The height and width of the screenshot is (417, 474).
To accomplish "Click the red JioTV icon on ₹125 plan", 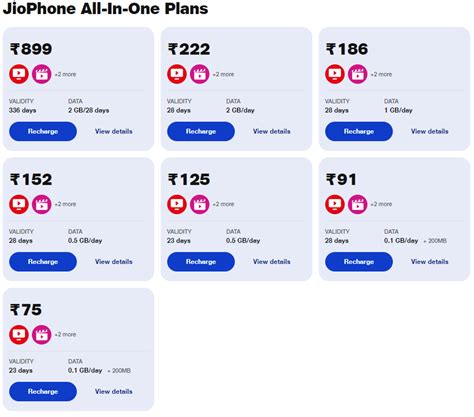I will [x=177, y=204].
